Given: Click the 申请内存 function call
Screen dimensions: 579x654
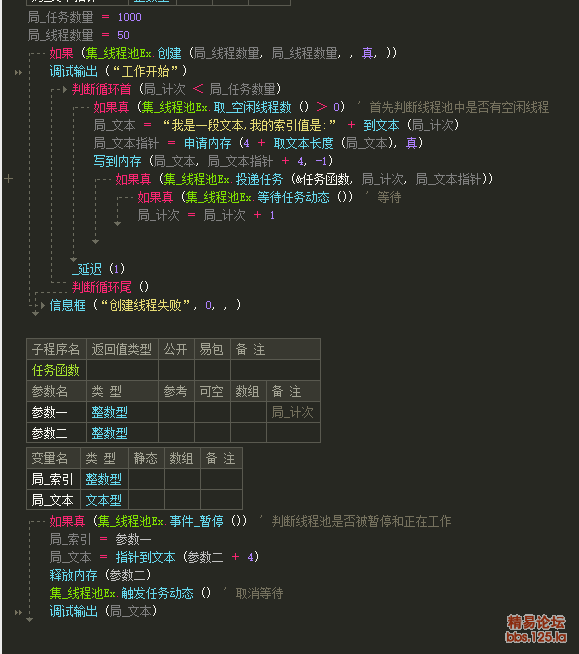Looking at the screenshot, I should pos(208,143).
